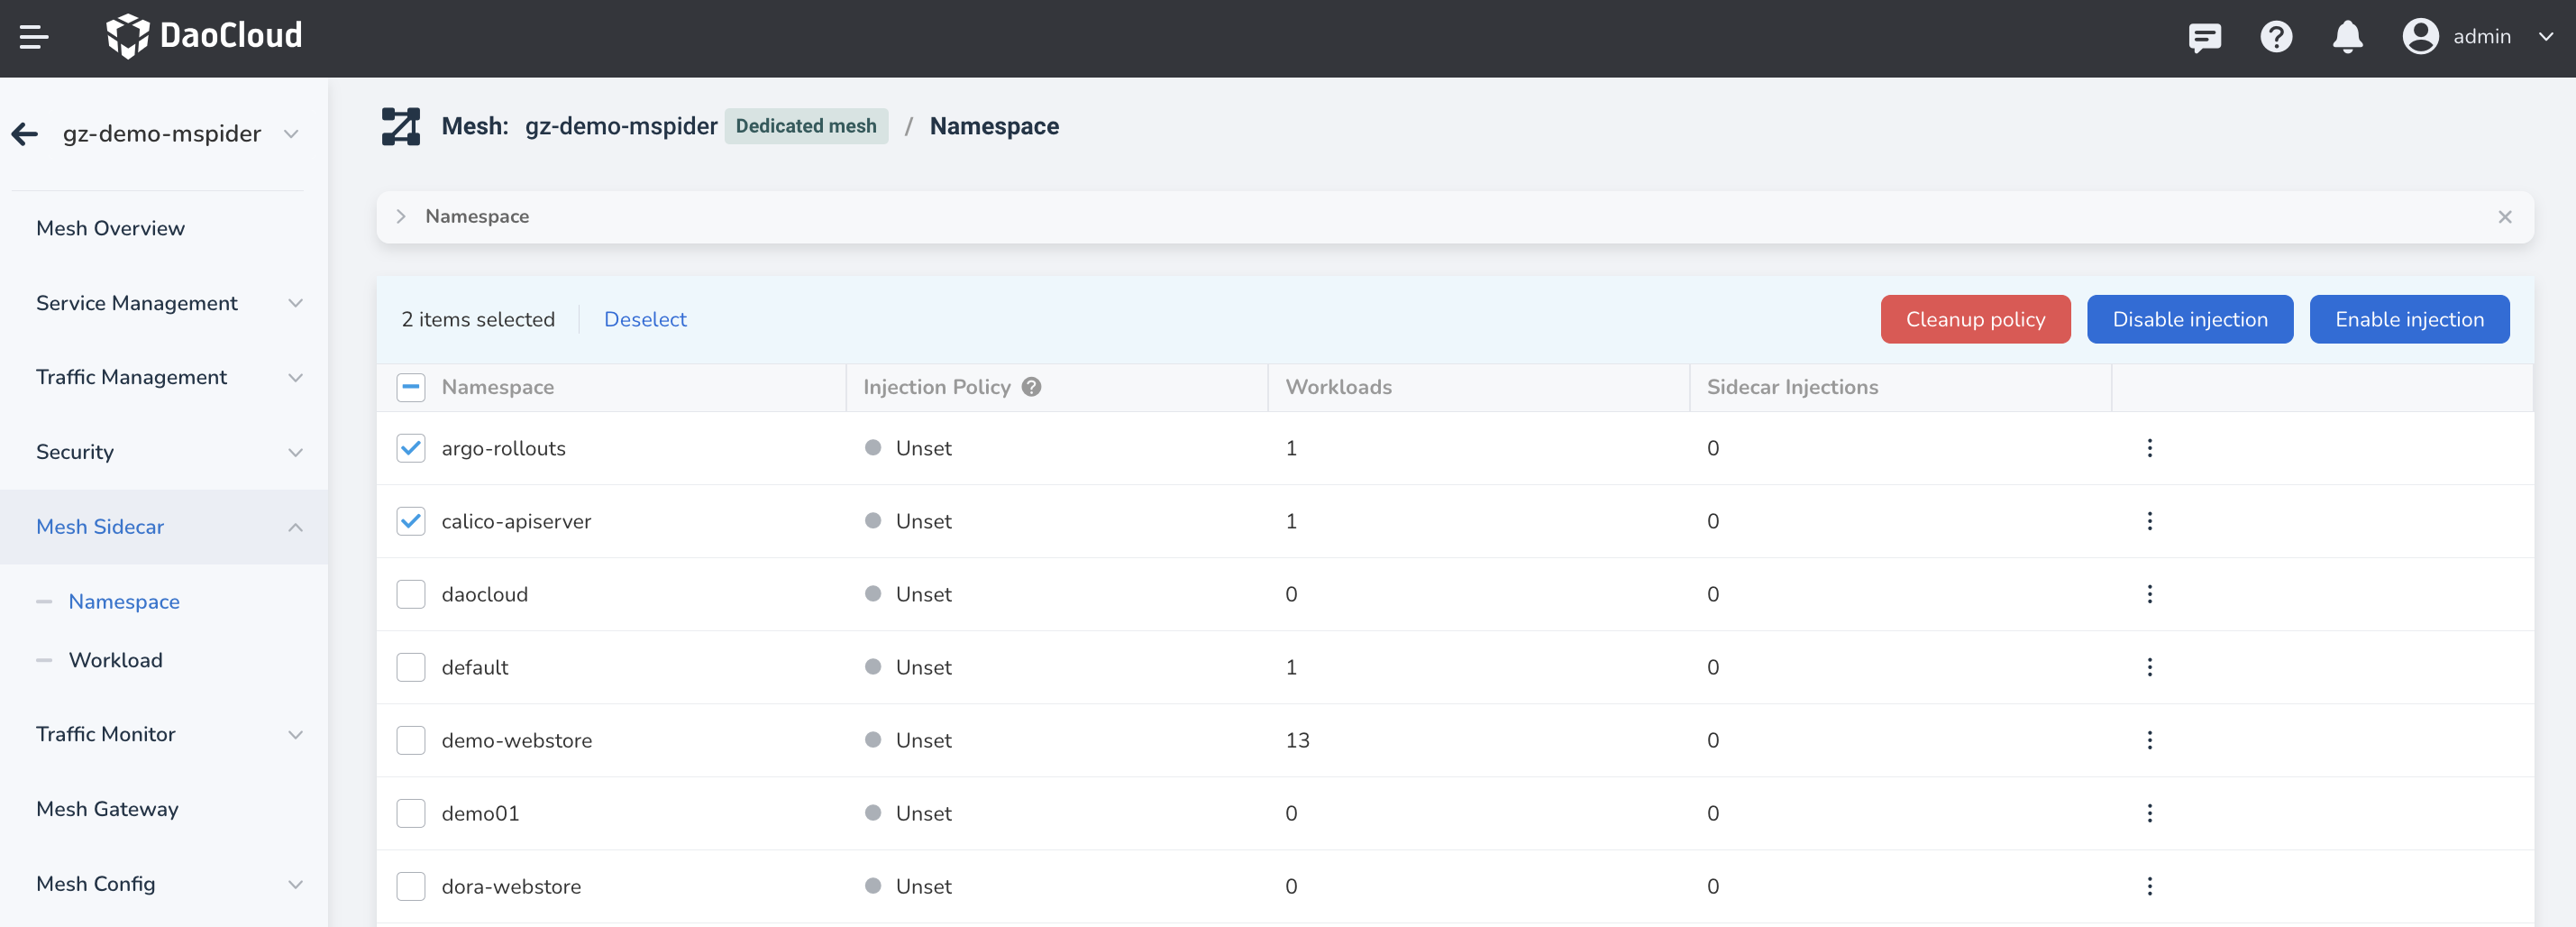The image size is (2576, 927).
Task: Click the admin user avatar icon
Action: pyautogui.click(x=2420, y=37)
